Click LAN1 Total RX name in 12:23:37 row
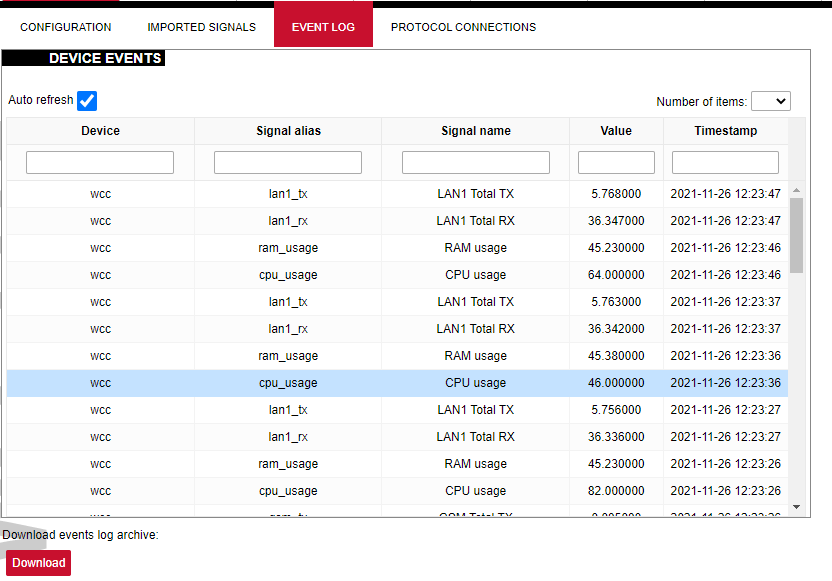Screen dimensions: 832x581 [x=475, y=329]
